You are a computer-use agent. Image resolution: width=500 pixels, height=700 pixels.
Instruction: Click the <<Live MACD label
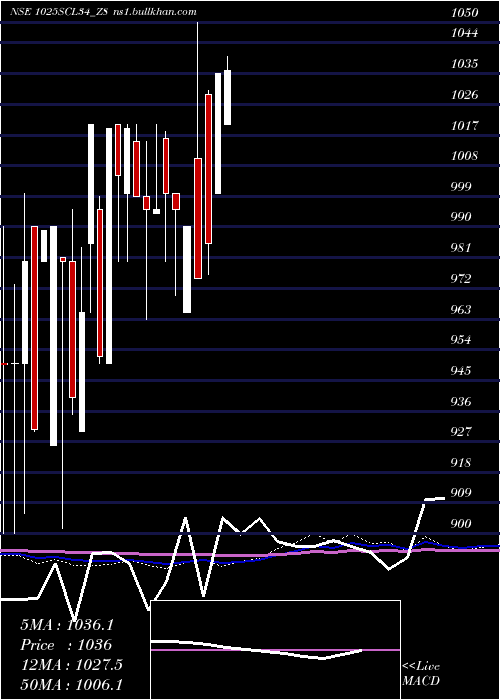pos(421,673)
